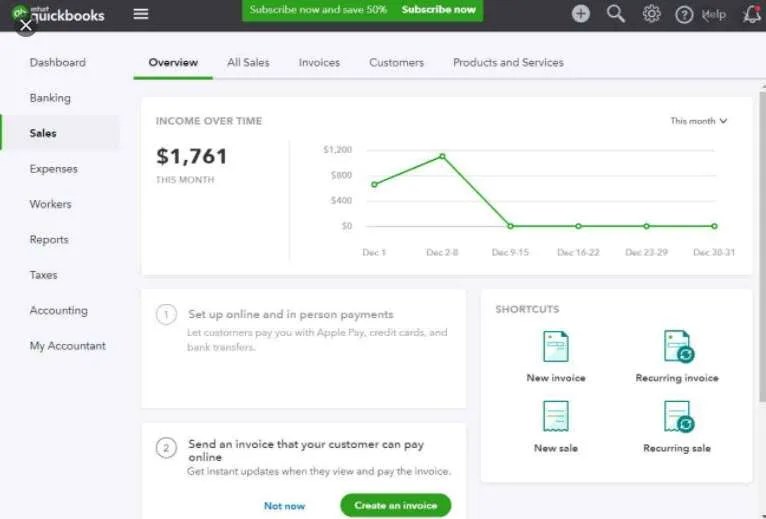Open Accounting in sidebar
Screen dimensions: 766x519
tap(59, 310)
